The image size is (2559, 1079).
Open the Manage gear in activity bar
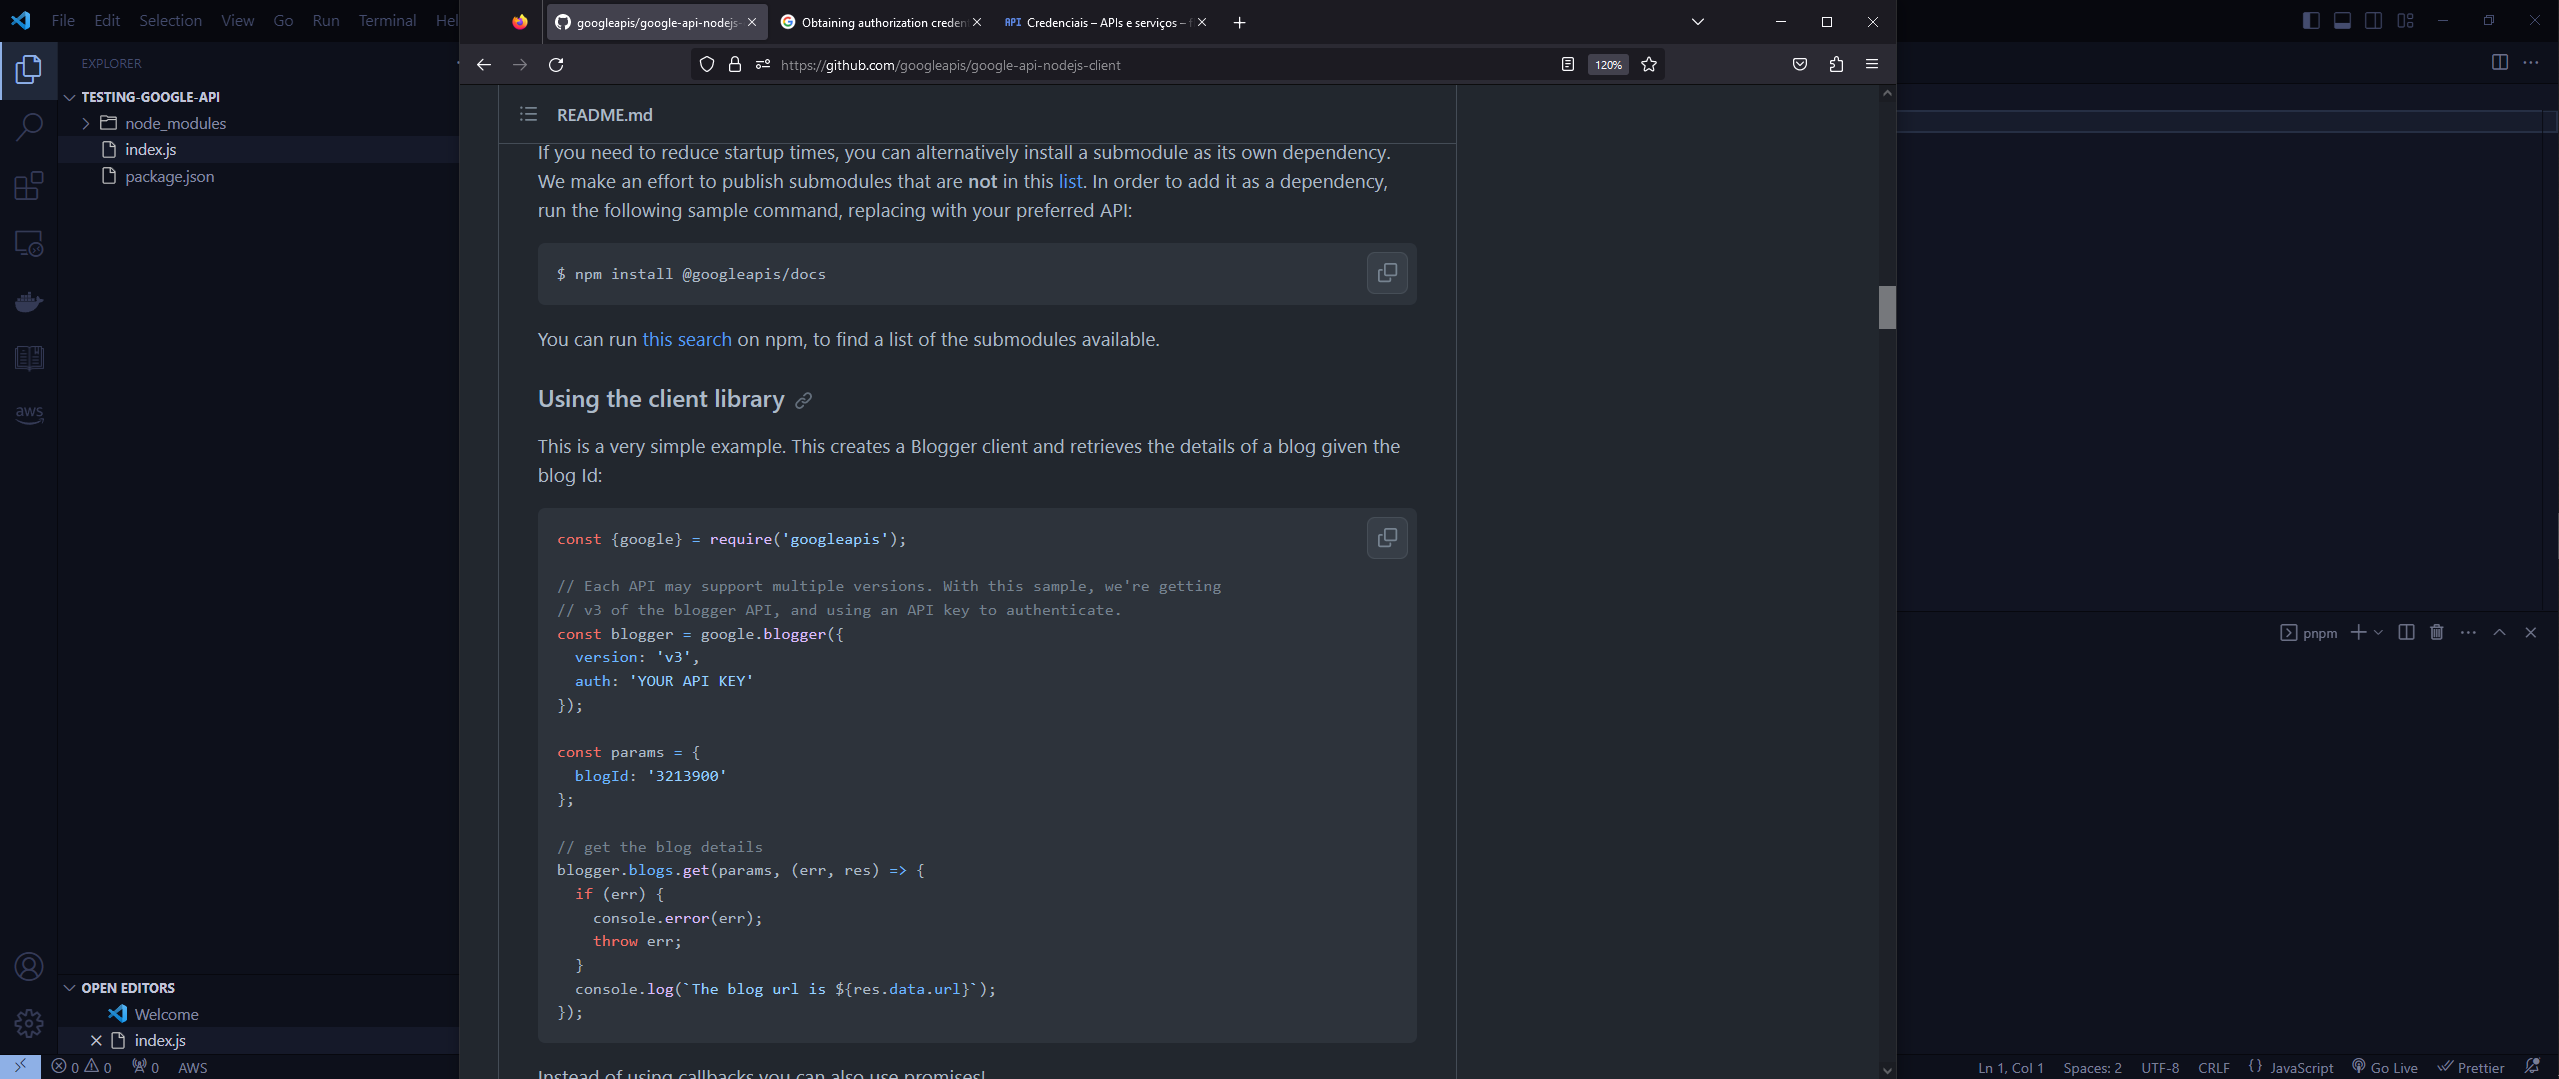29,1023
